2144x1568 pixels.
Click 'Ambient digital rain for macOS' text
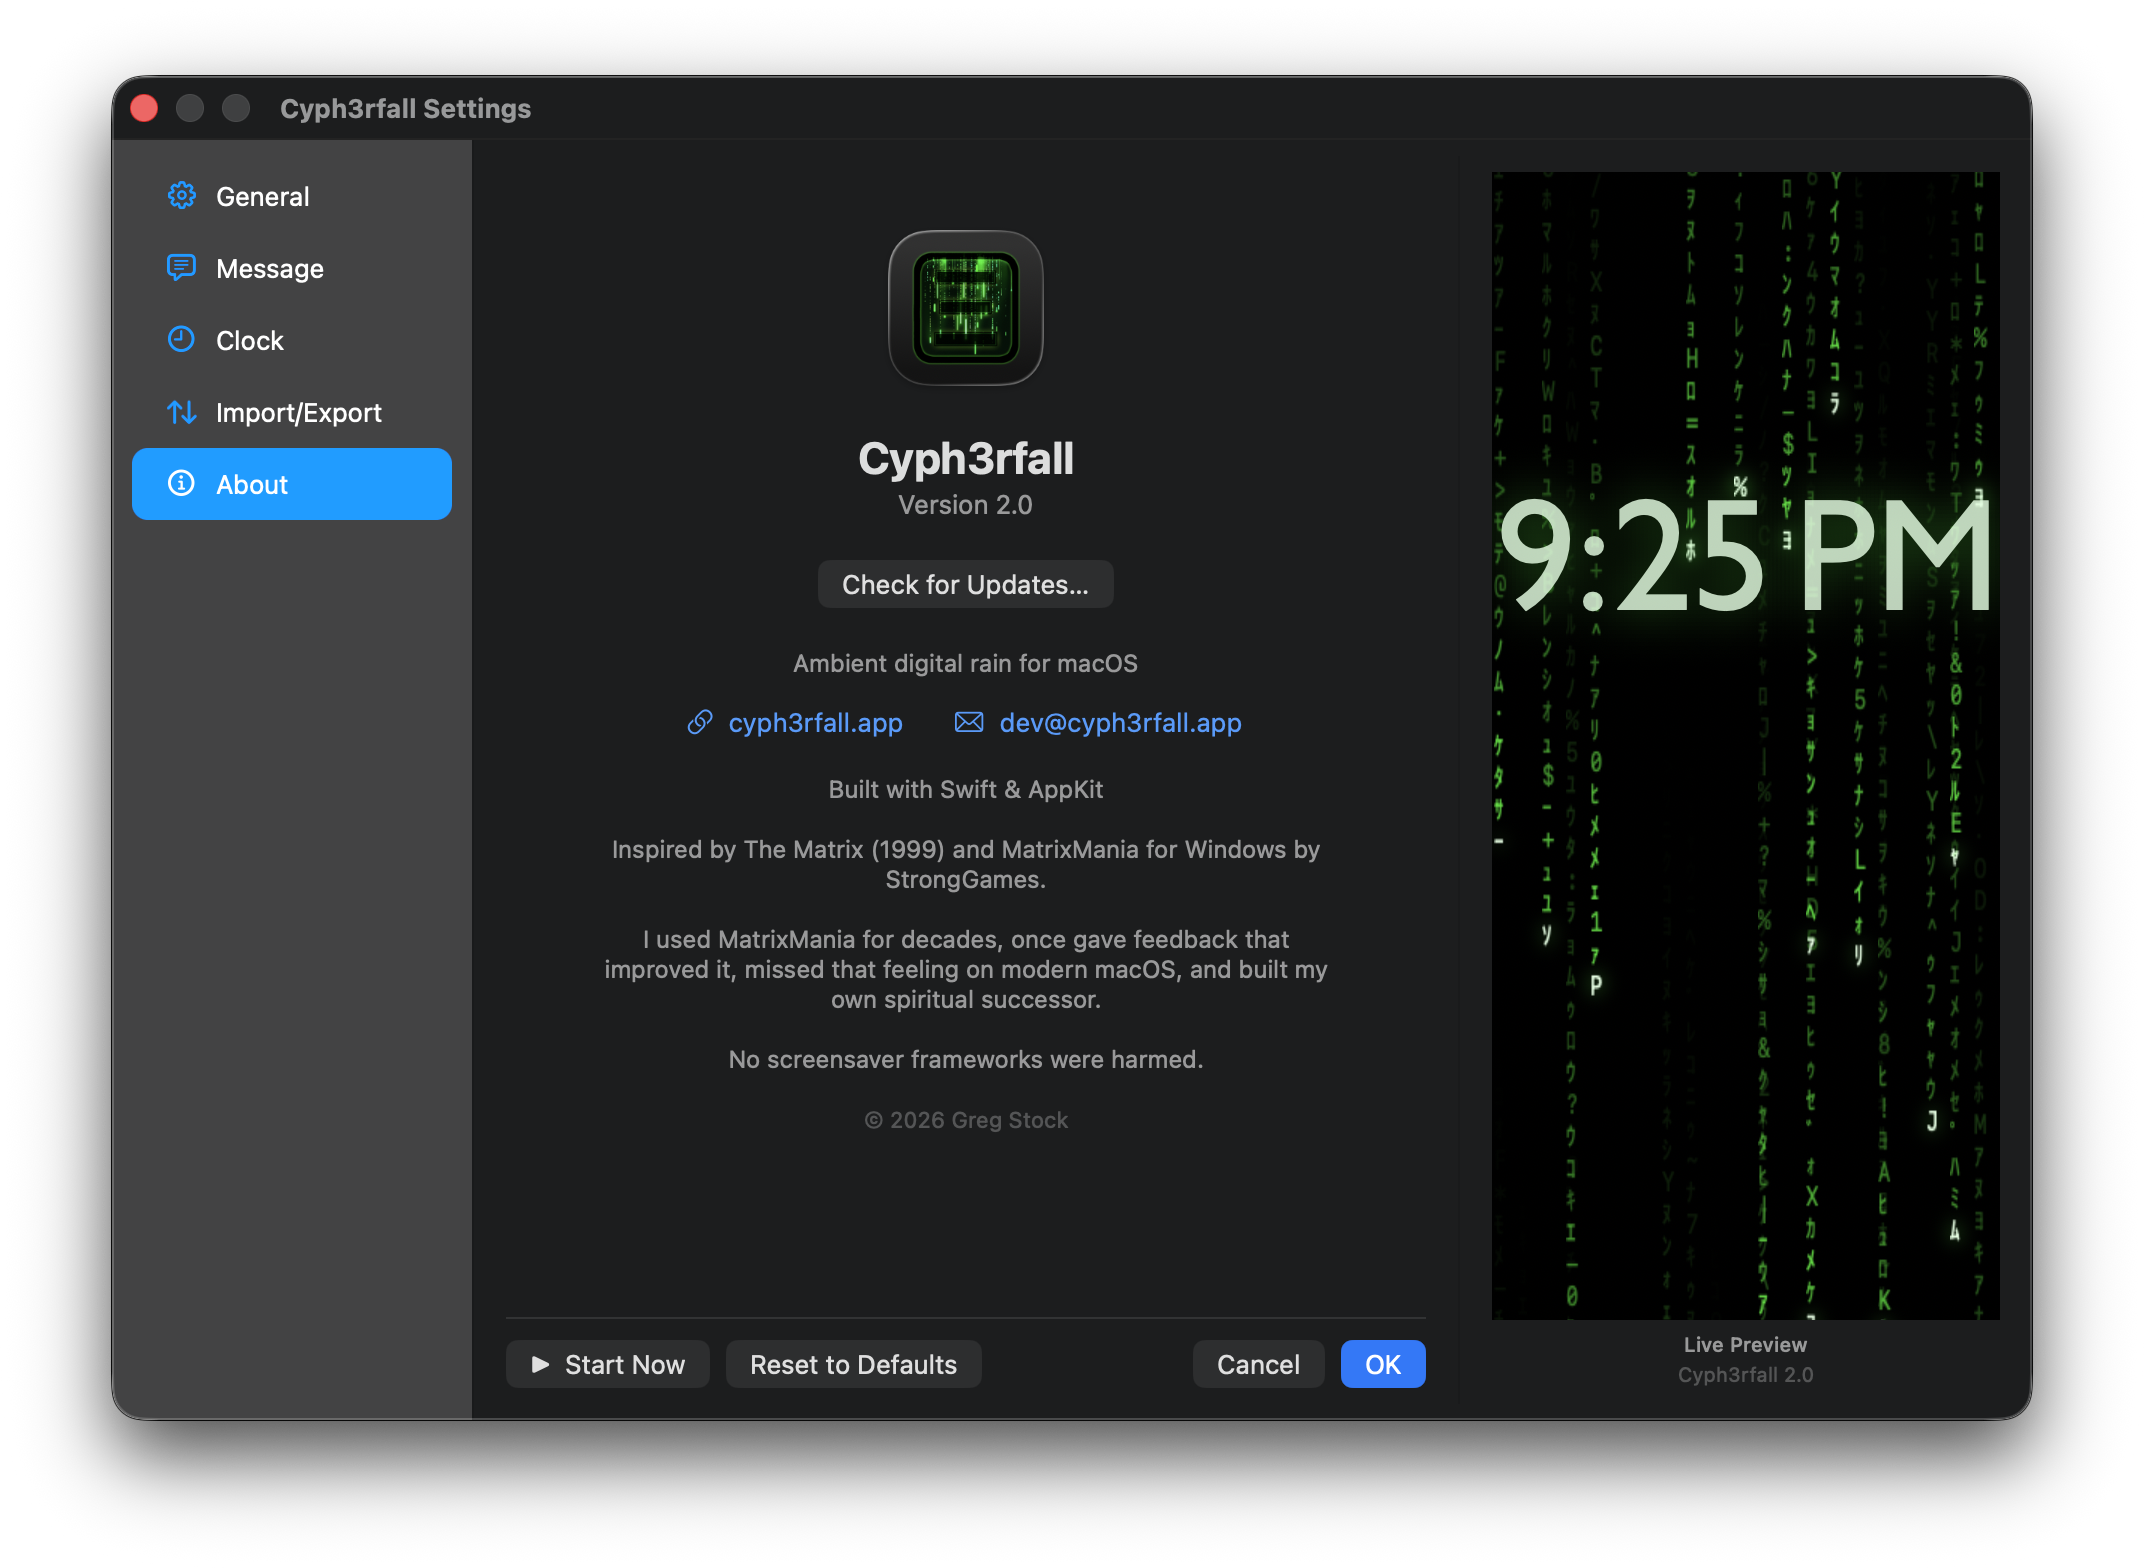[x=965, y=664]
